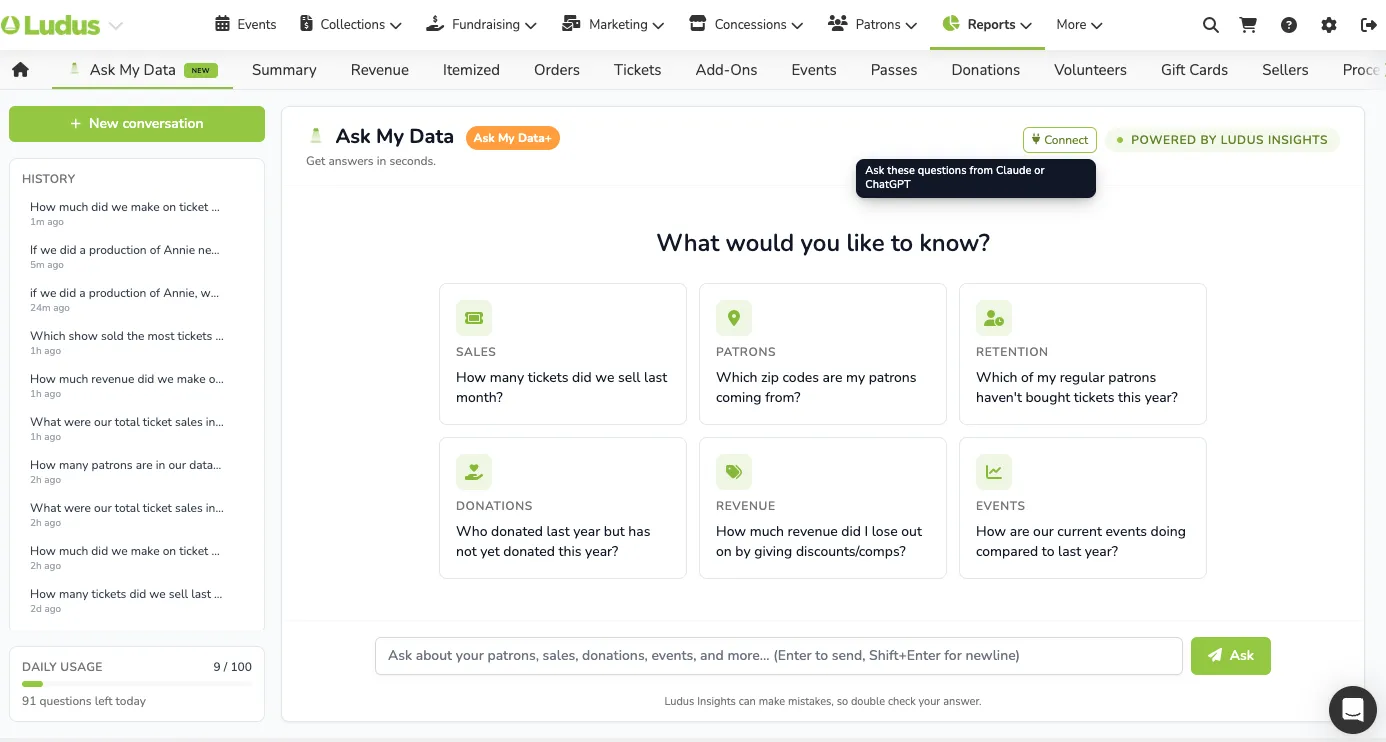
Task: Expand the Collections dropdown menu
Action: 350,25
